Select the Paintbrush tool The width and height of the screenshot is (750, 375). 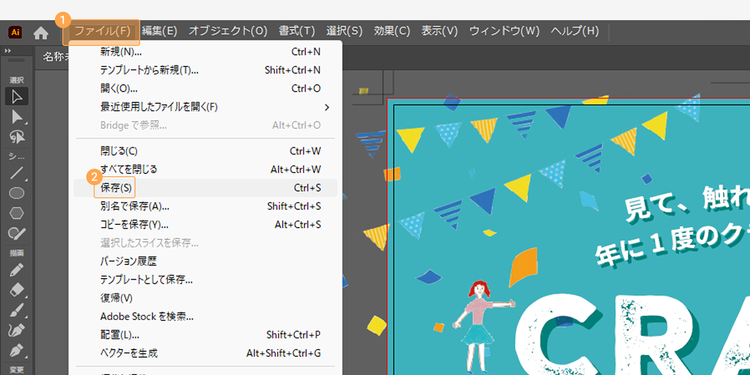pos(17,309)
